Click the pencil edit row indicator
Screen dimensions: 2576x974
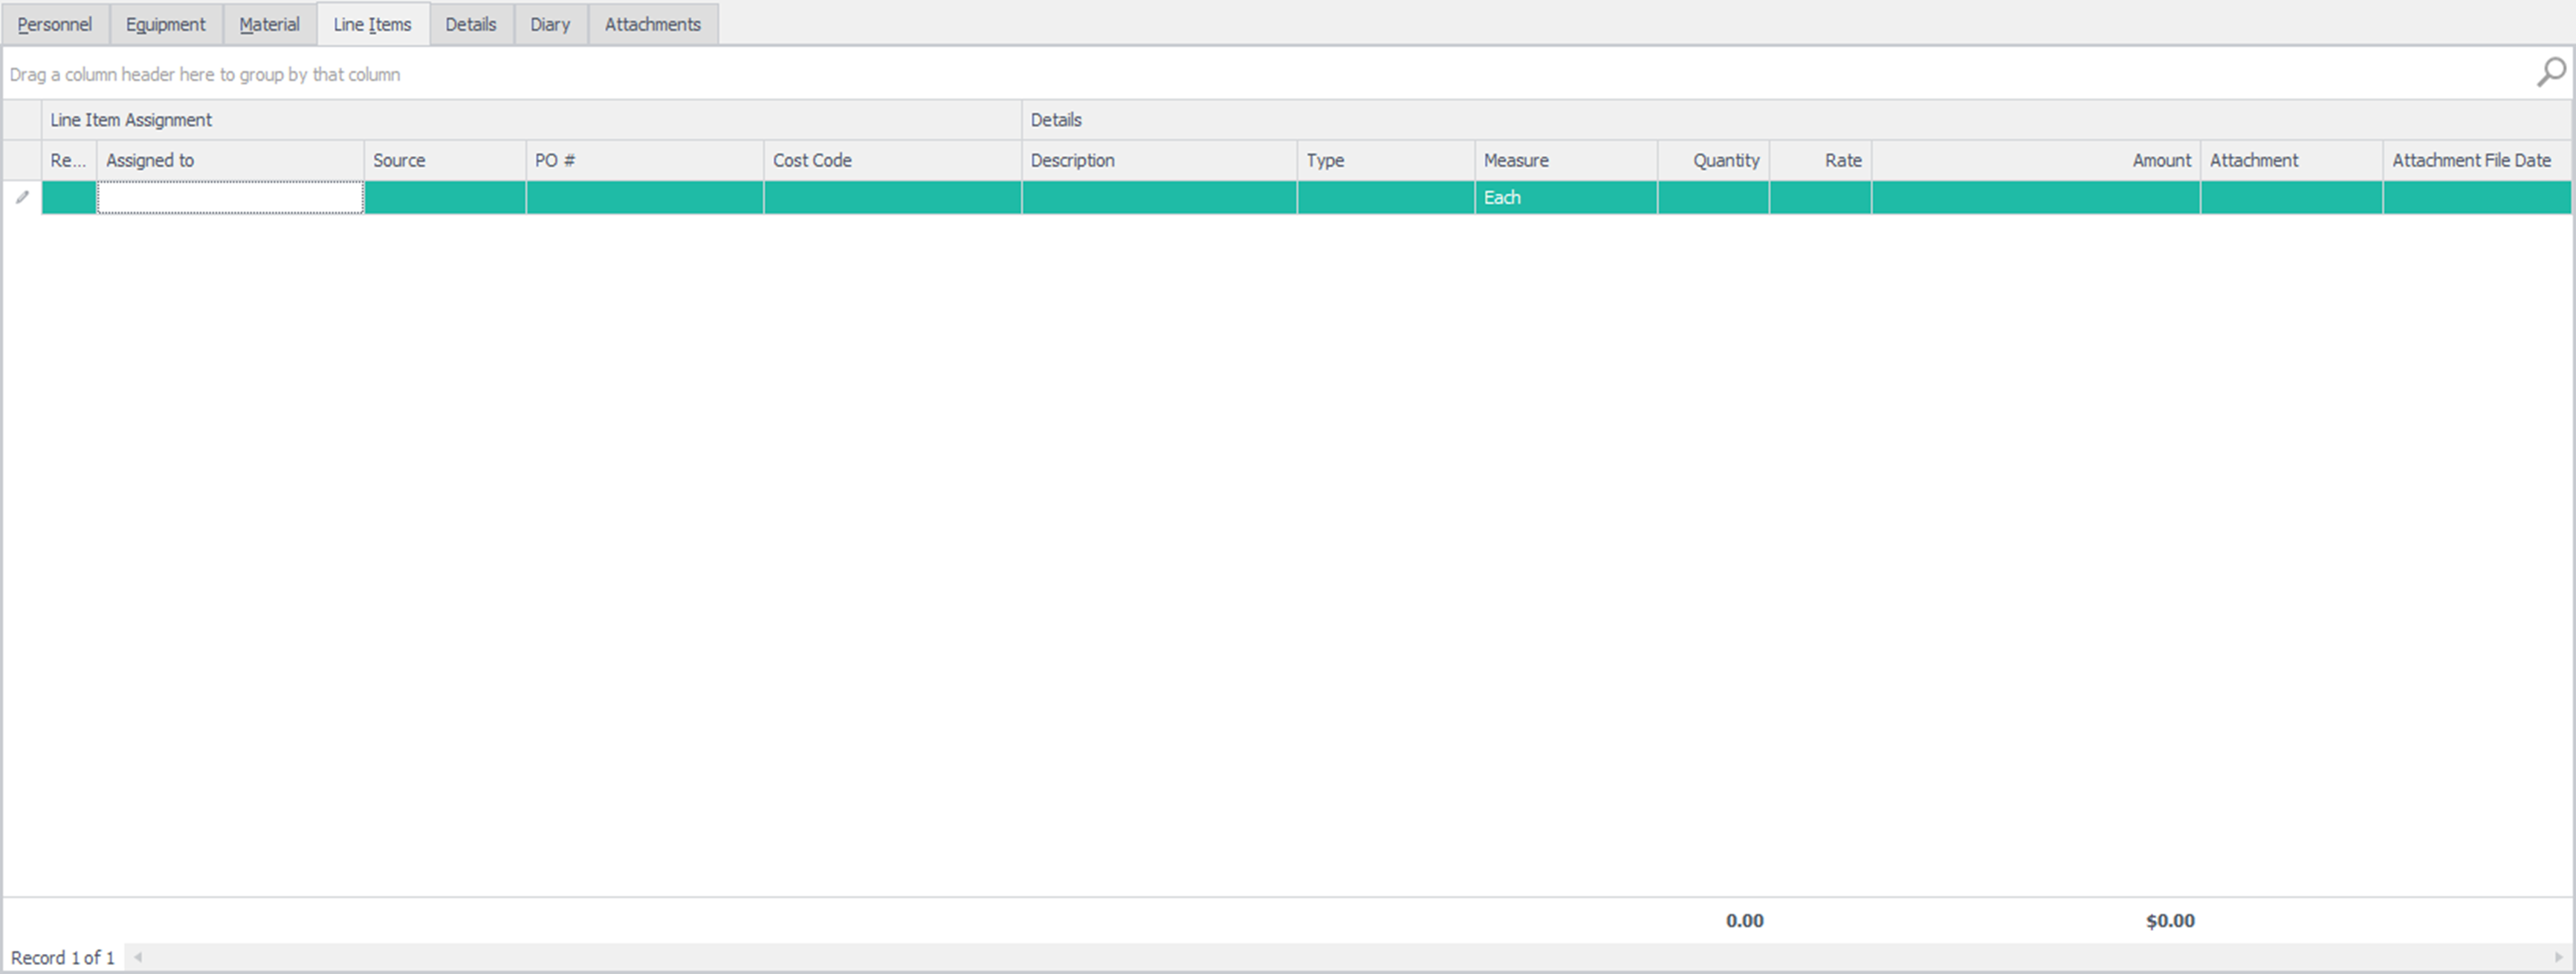click(x=22, y=197)
